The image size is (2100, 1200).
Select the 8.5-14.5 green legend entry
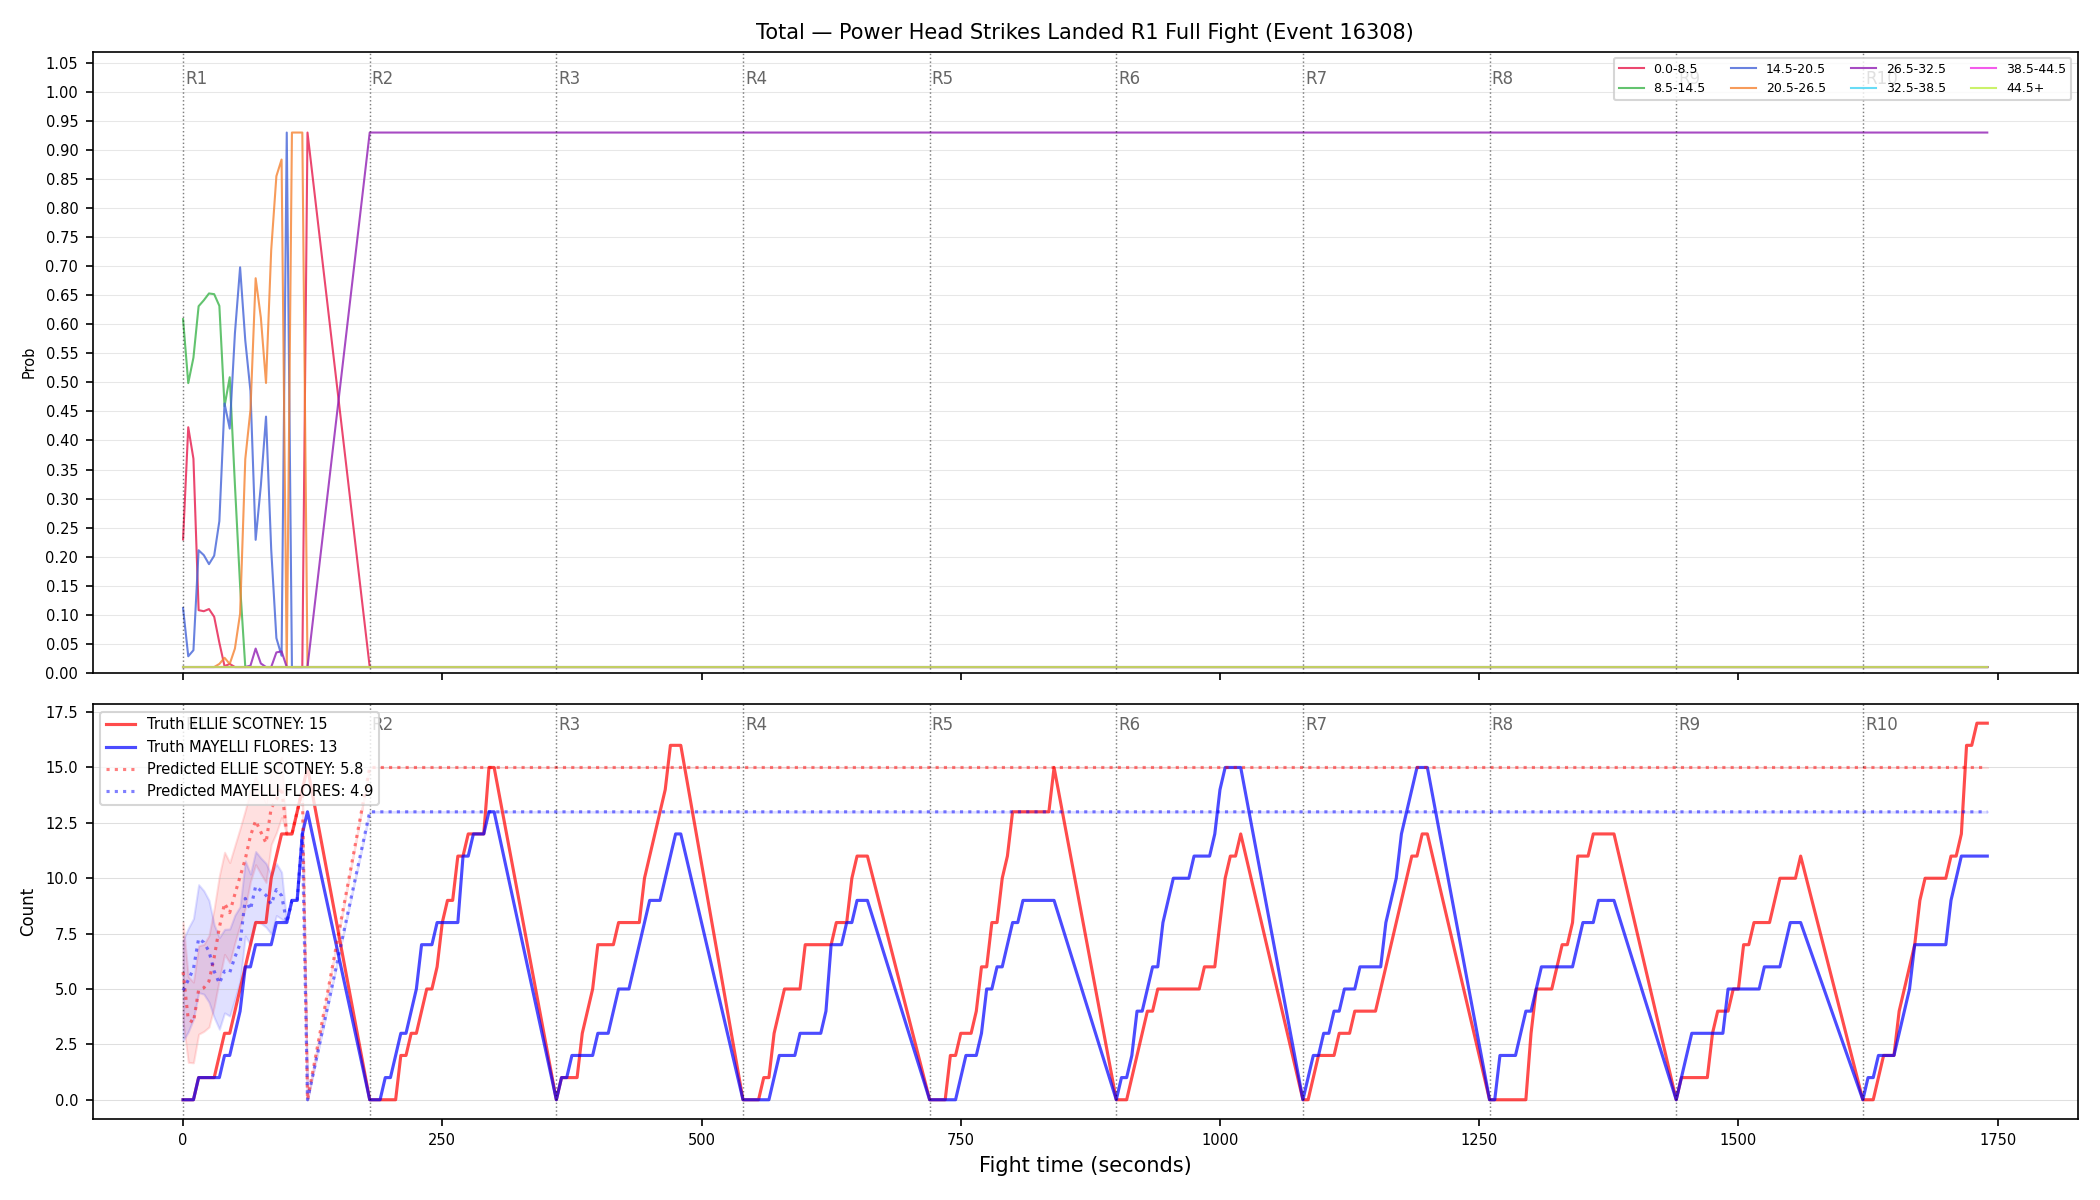[x=1661, y=88]
